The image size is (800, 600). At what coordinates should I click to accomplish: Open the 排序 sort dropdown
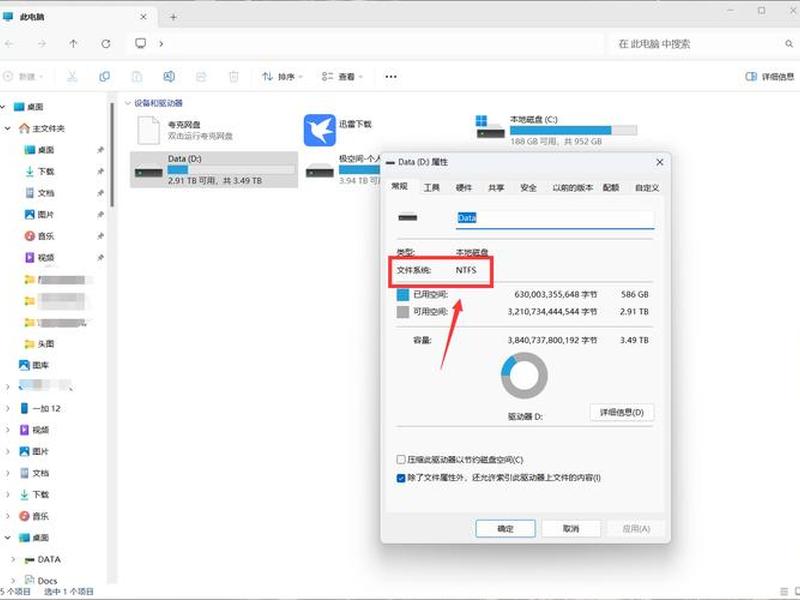[x=282, y=77]
